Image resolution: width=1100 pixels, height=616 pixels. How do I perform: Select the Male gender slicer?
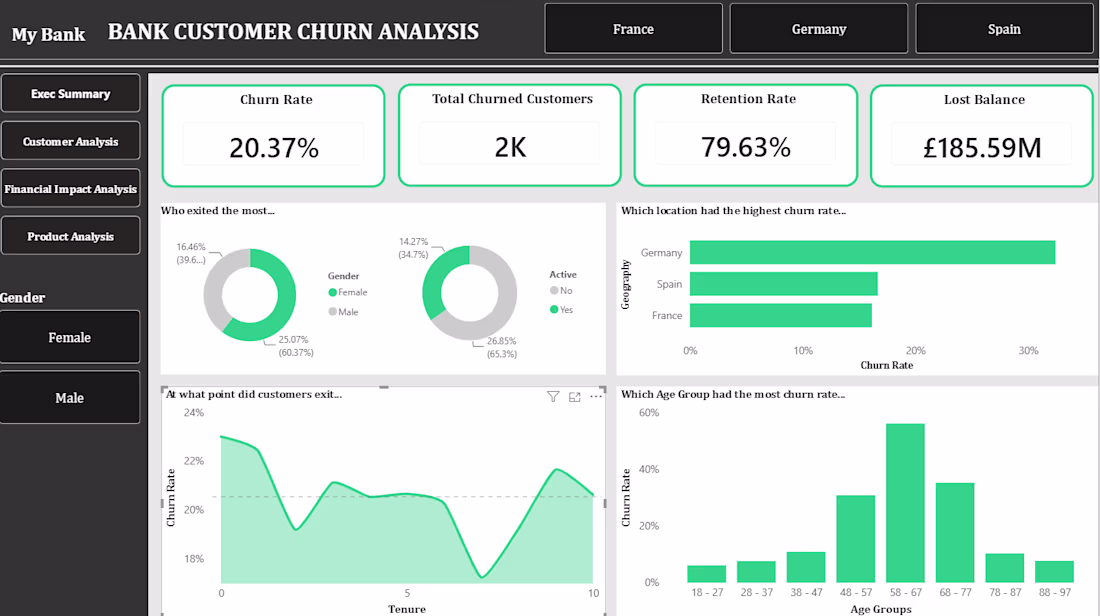tap(69, 398)
